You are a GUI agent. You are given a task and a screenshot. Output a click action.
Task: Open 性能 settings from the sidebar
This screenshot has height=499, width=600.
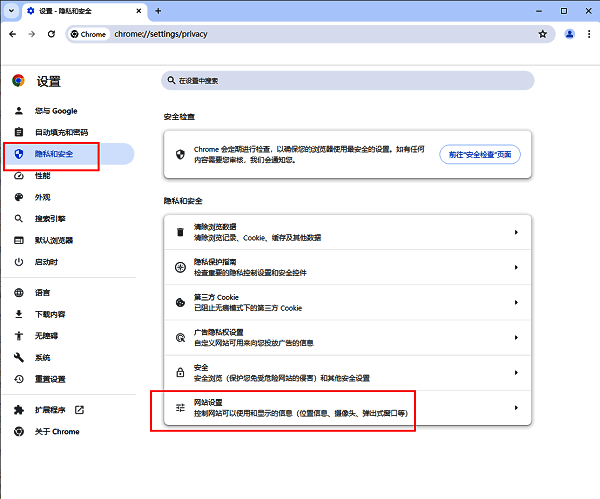pos(43,175)
